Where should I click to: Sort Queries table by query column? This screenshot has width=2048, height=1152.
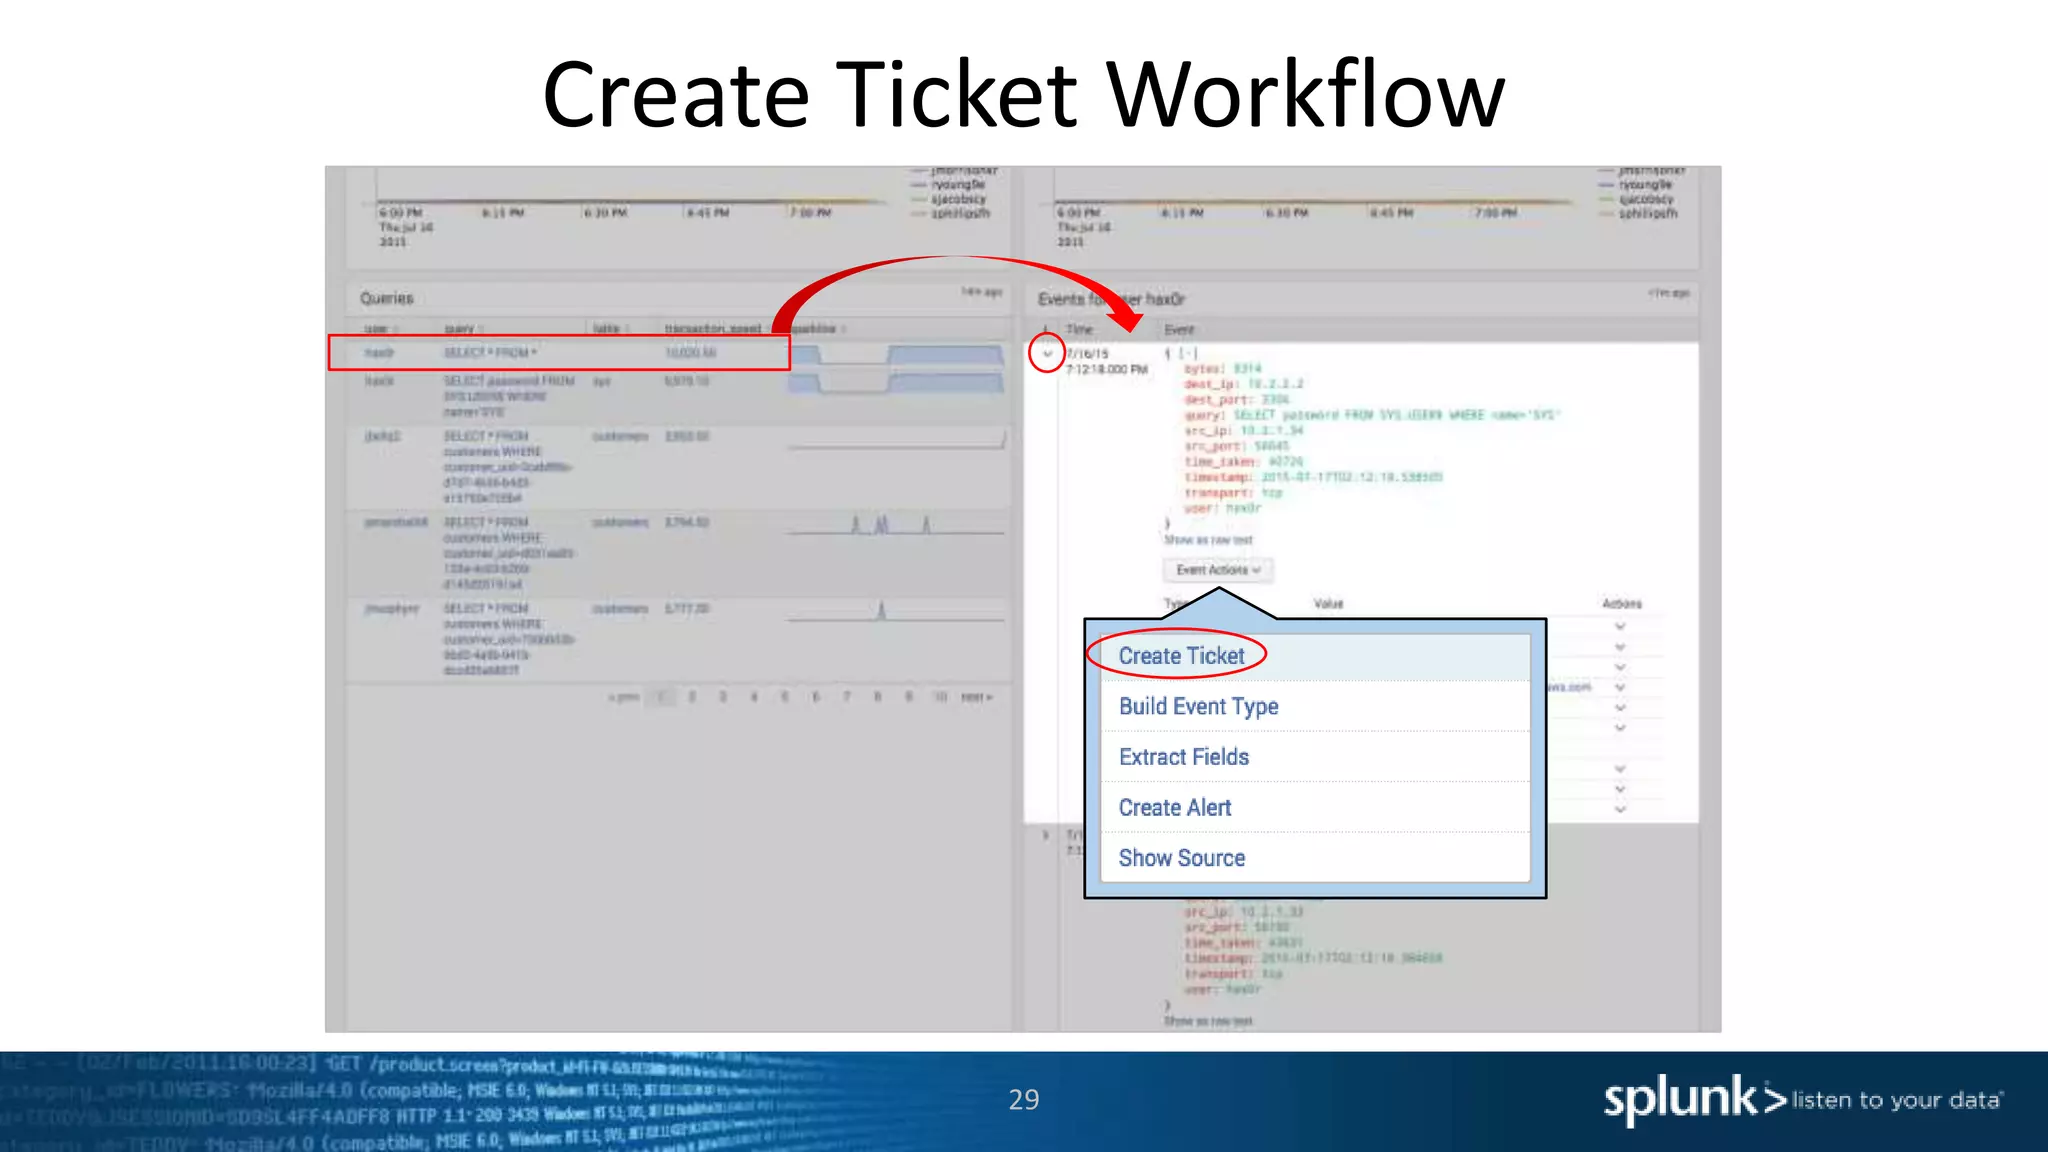pos(463,329)
